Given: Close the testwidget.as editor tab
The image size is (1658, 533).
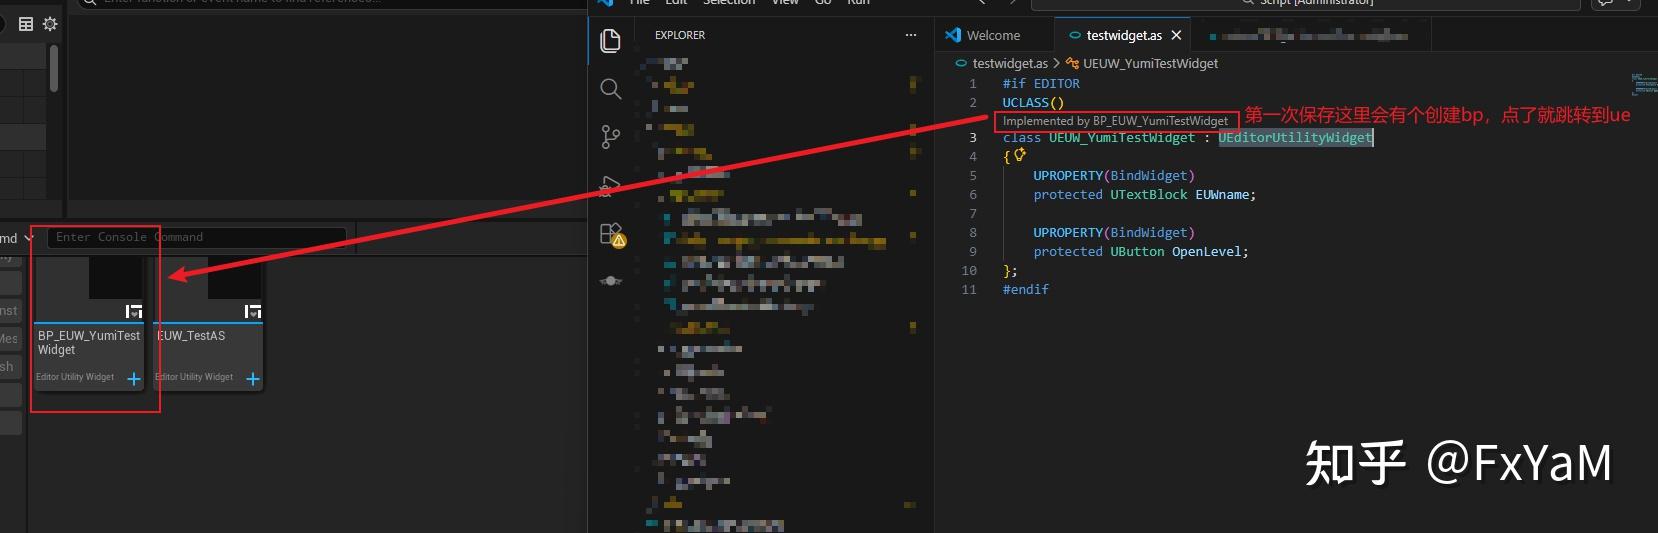Looking at the screenshot, I should click(1176, 35).
